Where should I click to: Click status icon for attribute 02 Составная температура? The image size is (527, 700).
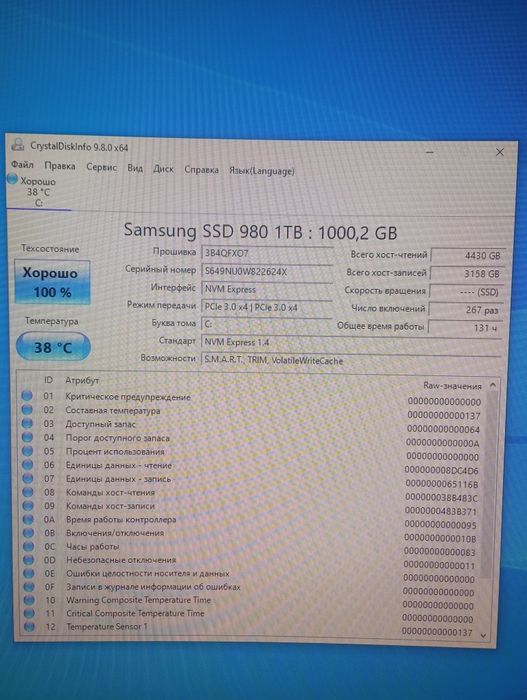click(x=27, y=409)
